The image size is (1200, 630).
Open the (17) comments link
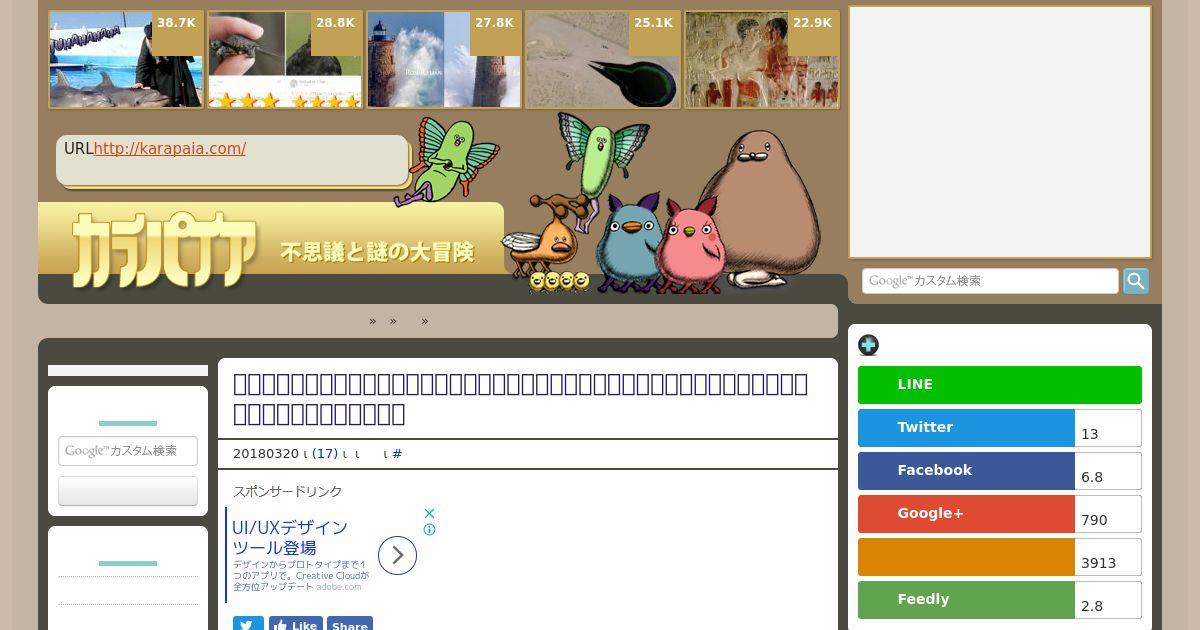[325, 454]
